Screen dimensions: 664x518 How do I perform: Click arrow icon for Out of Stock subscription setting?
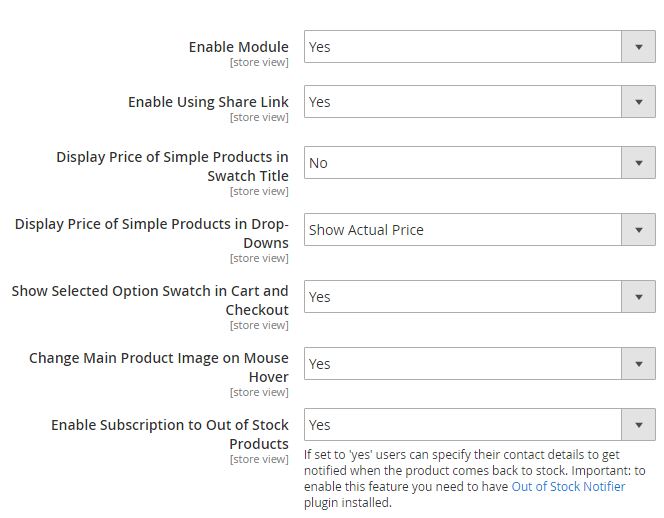[639, 425]
